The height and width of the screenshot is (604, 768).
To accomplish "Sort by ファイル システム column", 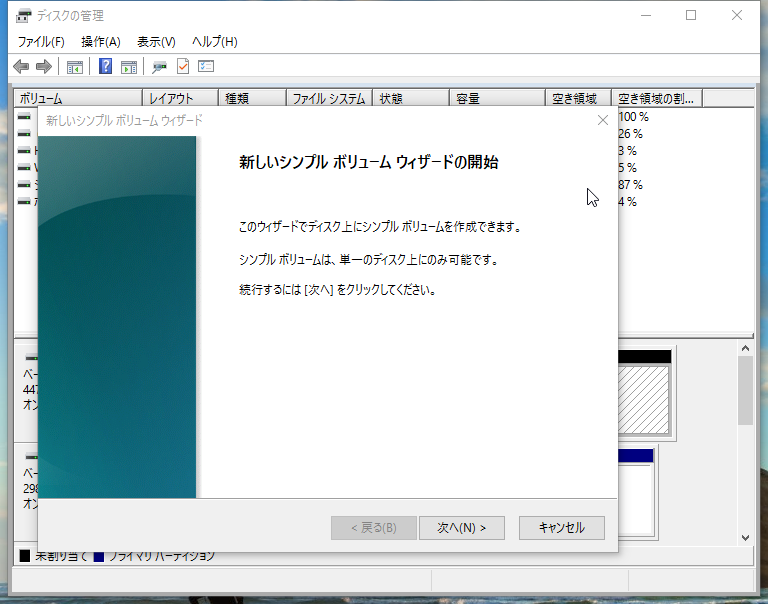I will tap(329, 98).
